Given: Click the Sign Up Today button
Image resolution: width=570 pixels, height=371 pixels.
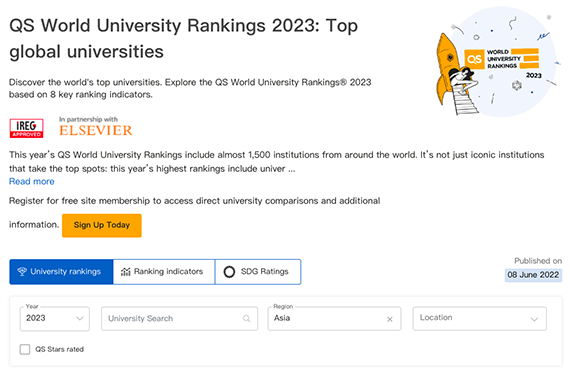Looking at the screenshot, I should click(x=102, y=225).
